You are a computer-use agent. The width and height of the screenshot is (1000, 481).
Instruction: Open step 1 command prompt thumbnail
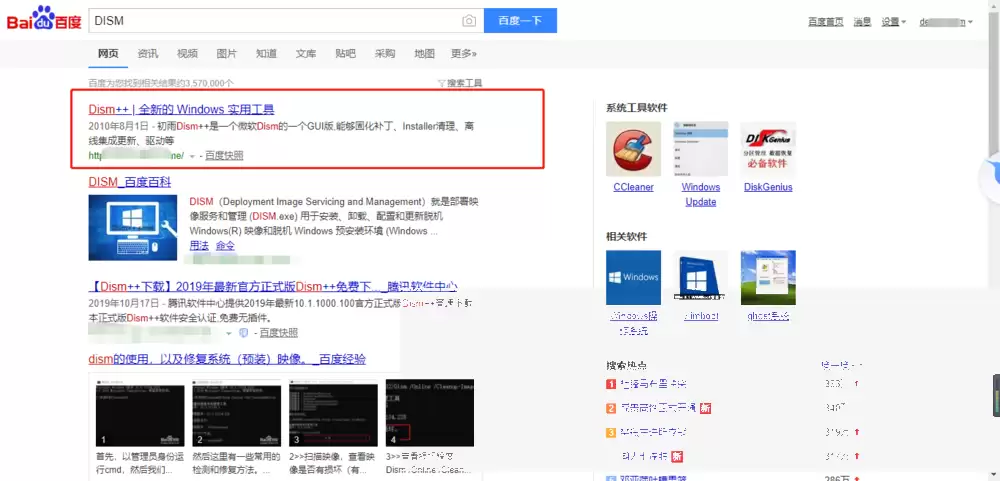click(140, 413)
